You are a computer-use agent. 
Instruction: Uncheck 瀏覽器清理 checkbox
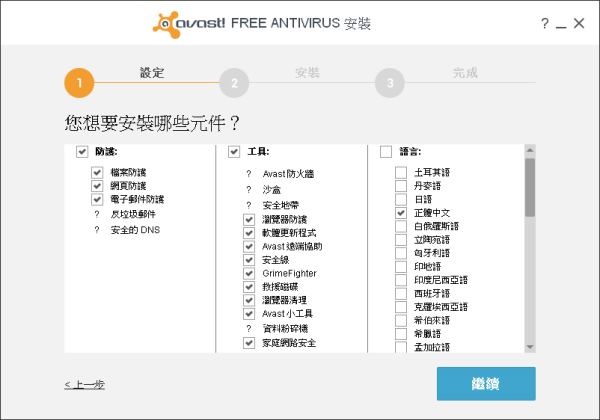point(249,300)
